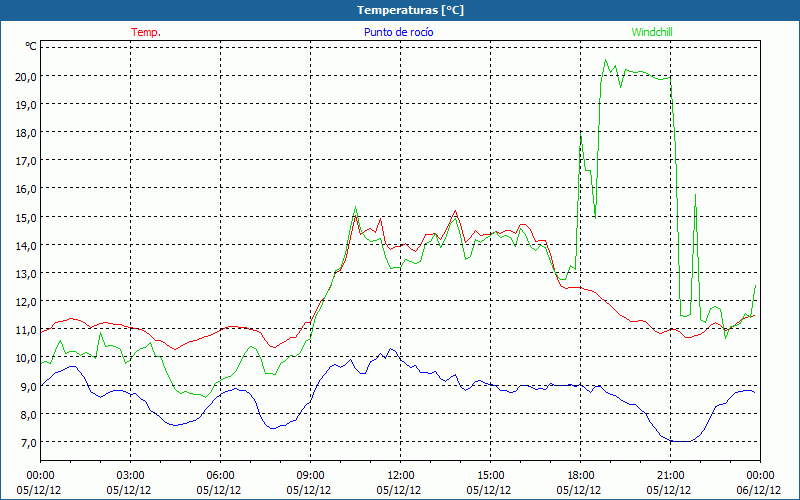The width and height of the screenshot is (800, 500).
Task: Click the °C unit label on axis
Action: (x=31, y=46)
